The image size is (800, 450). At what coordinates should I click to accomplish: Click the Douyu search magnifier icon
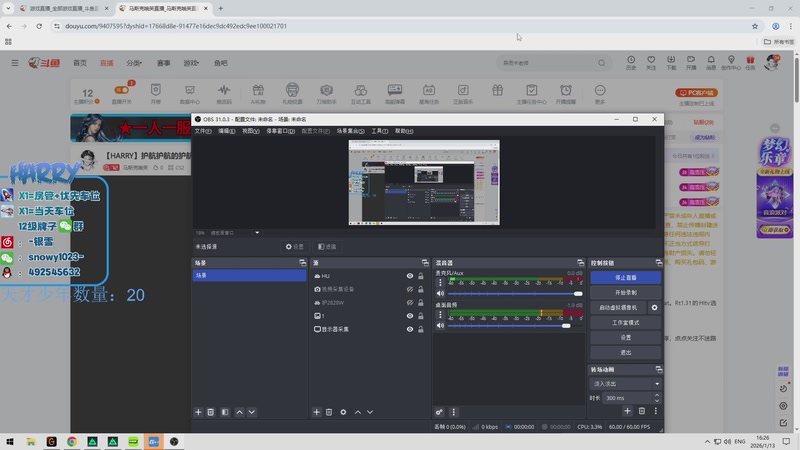coord(602,63)
